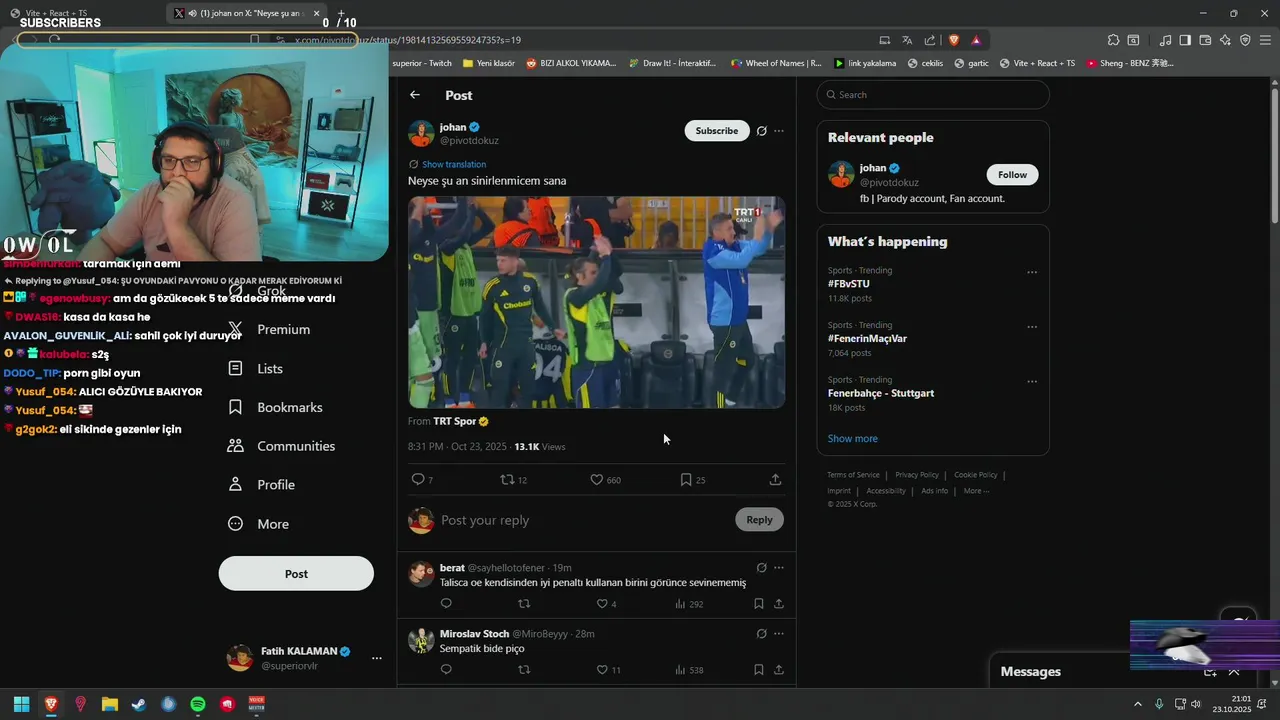The image size is (1280, 720).
Task: Click the Reply button
Action: (x=759, y=519)
